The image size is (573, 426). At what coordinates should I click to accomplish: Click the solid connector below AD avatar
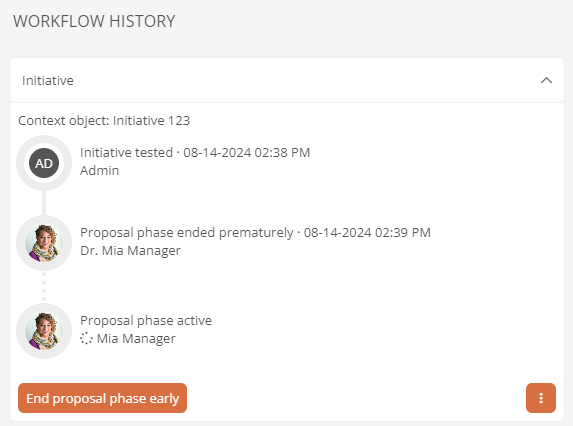click(x=44, y=203)
